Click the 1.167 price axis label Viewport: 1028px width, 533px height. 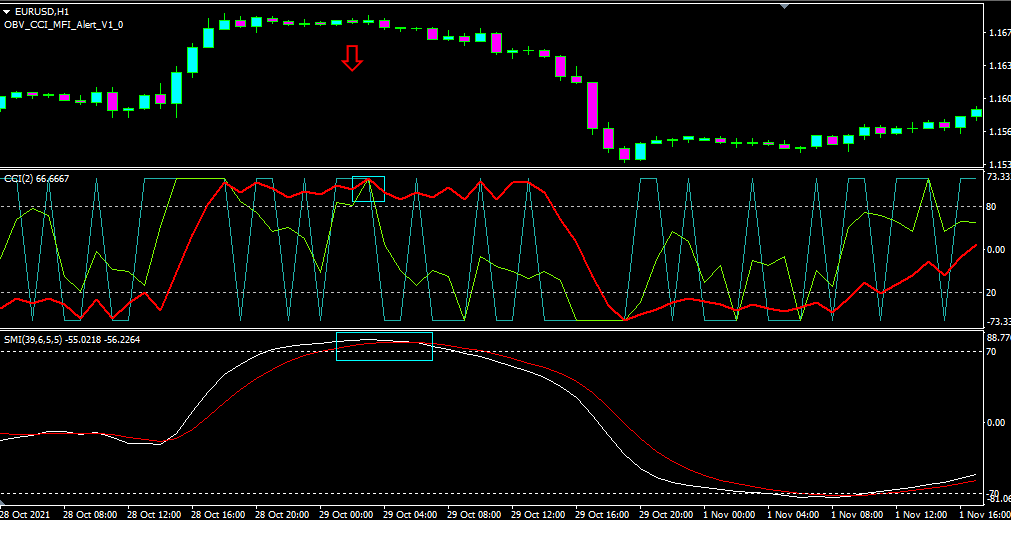[x=998, y=34]
